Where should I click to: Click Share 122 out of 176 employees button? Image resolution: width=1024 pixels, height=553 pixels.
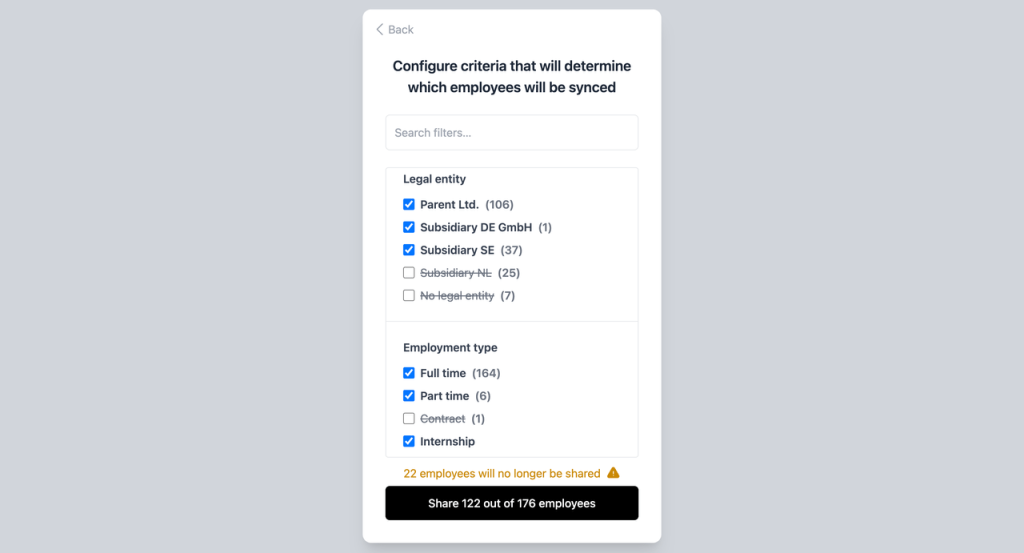[511, 503]
